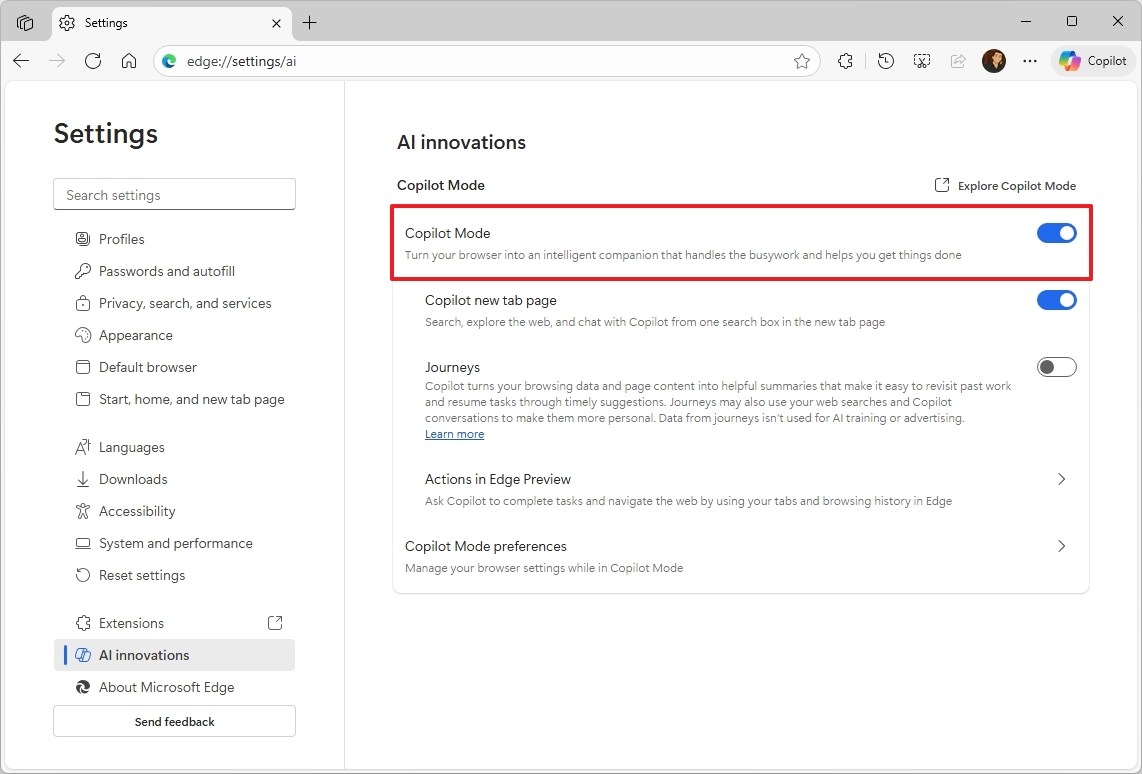The image size is (1142, 774).
Task: Open Copilot Mode preferences chevron
Action: point(1061,546)
